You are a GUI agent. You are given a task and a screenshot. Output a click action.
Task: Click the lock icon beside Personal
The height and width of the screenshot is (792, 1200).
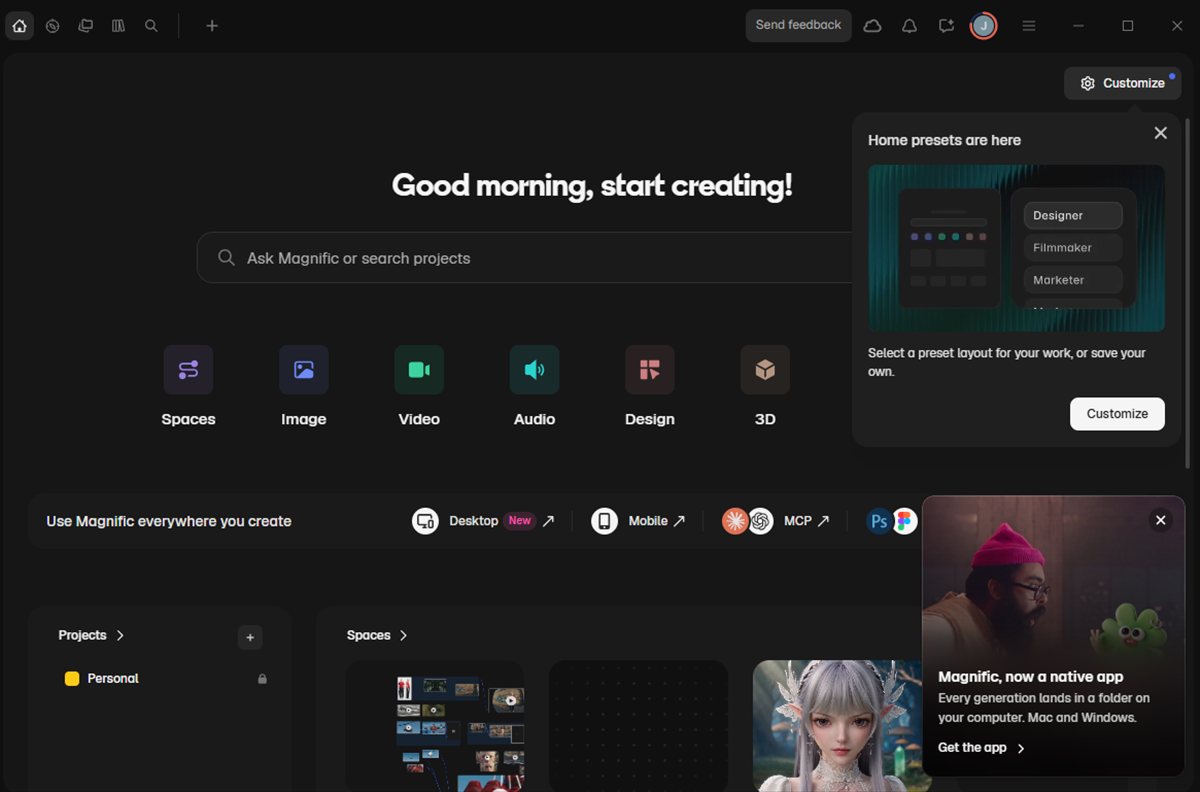point(262,679)
